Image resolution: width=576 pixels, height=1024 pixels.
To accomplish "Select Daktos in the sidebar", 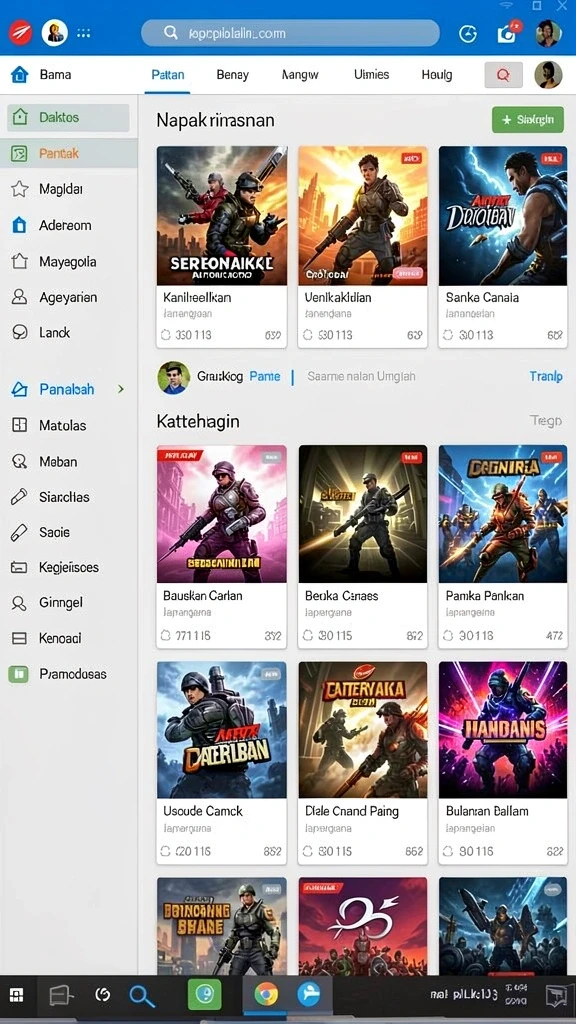I will coord(69,118).
